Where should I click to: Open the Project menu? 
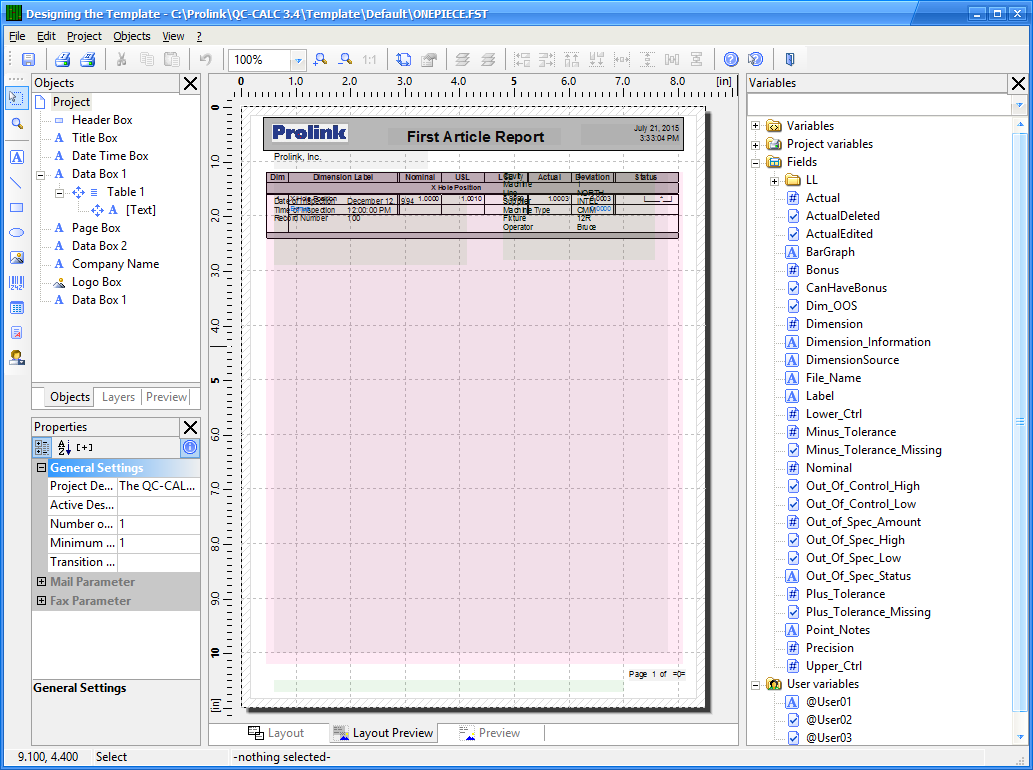tap(84, 36)
